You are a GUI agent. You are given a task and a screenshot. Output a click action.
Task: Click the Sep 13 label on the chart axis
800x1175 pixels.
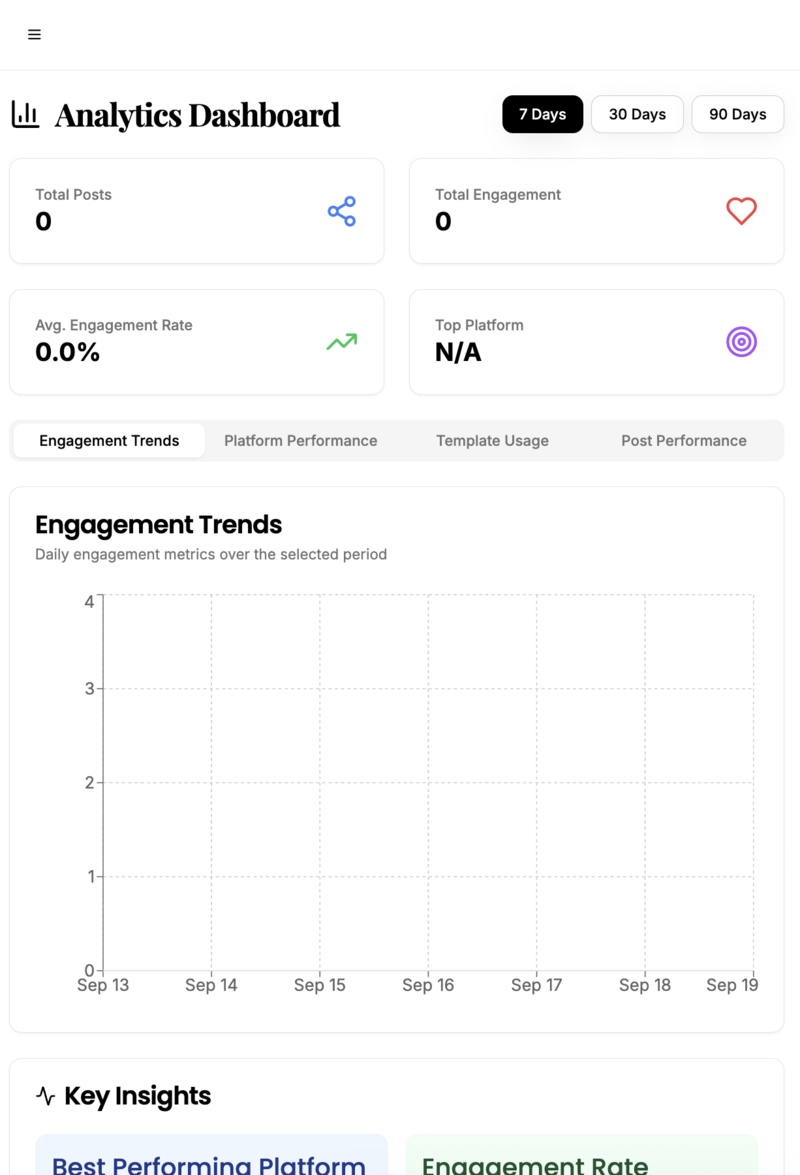(x=103, y=985)
